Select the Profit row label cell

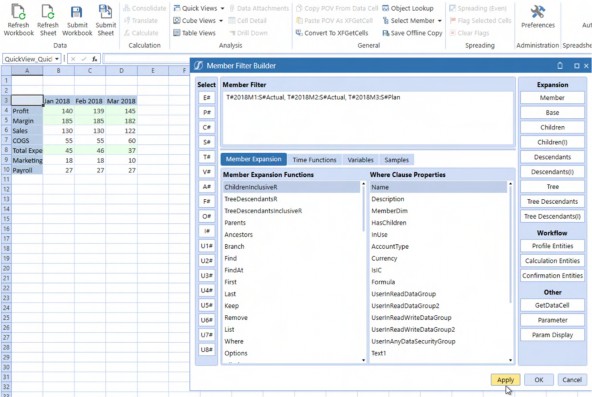(x=27, y=111)
